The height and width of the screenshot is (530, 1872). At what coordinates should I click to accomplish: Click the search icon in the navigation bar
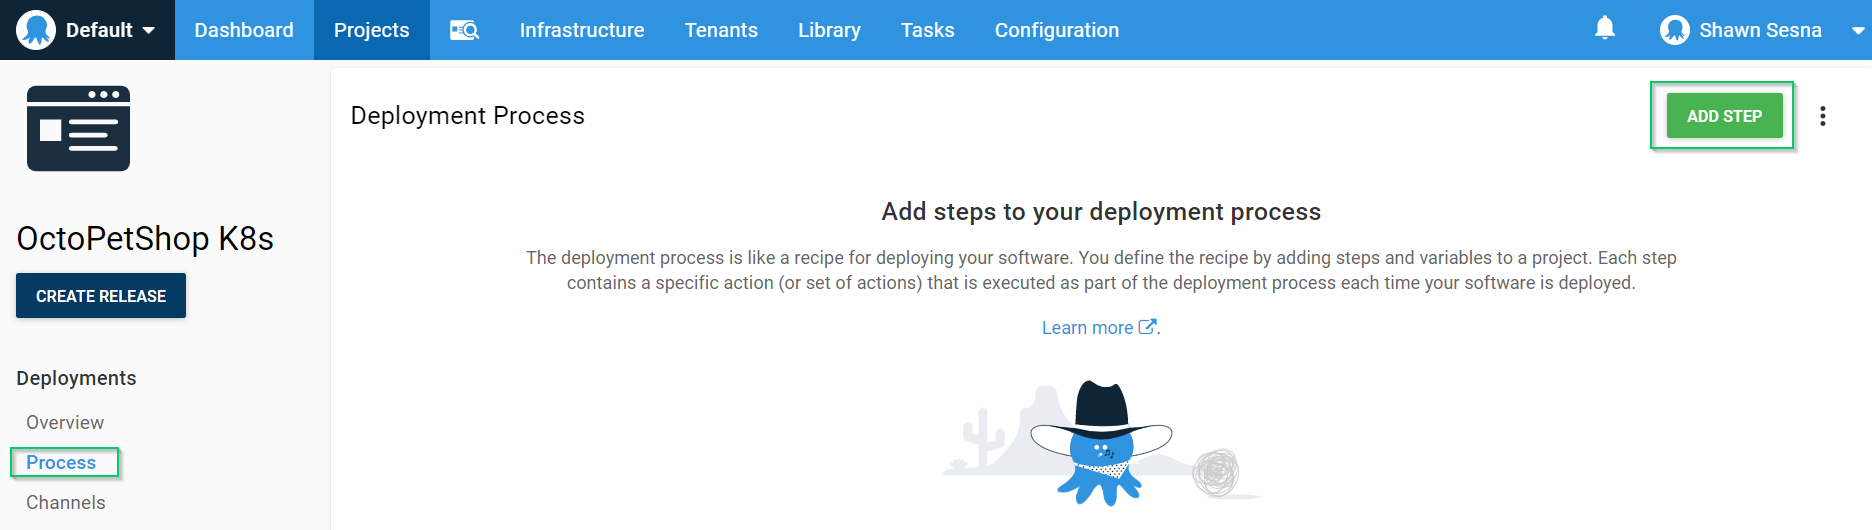point(464,30)
